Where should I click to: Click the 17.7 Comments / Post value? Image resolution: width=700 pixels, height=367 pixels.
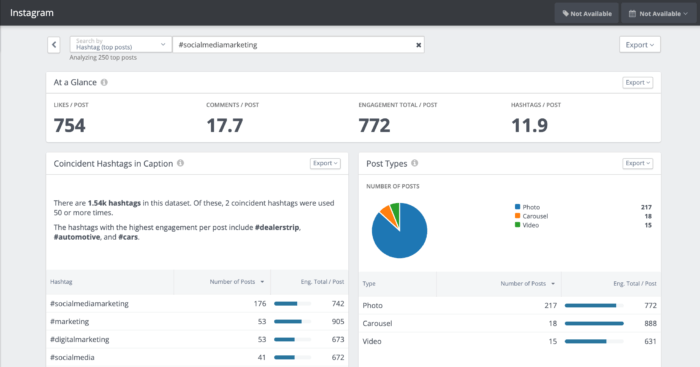225,125
